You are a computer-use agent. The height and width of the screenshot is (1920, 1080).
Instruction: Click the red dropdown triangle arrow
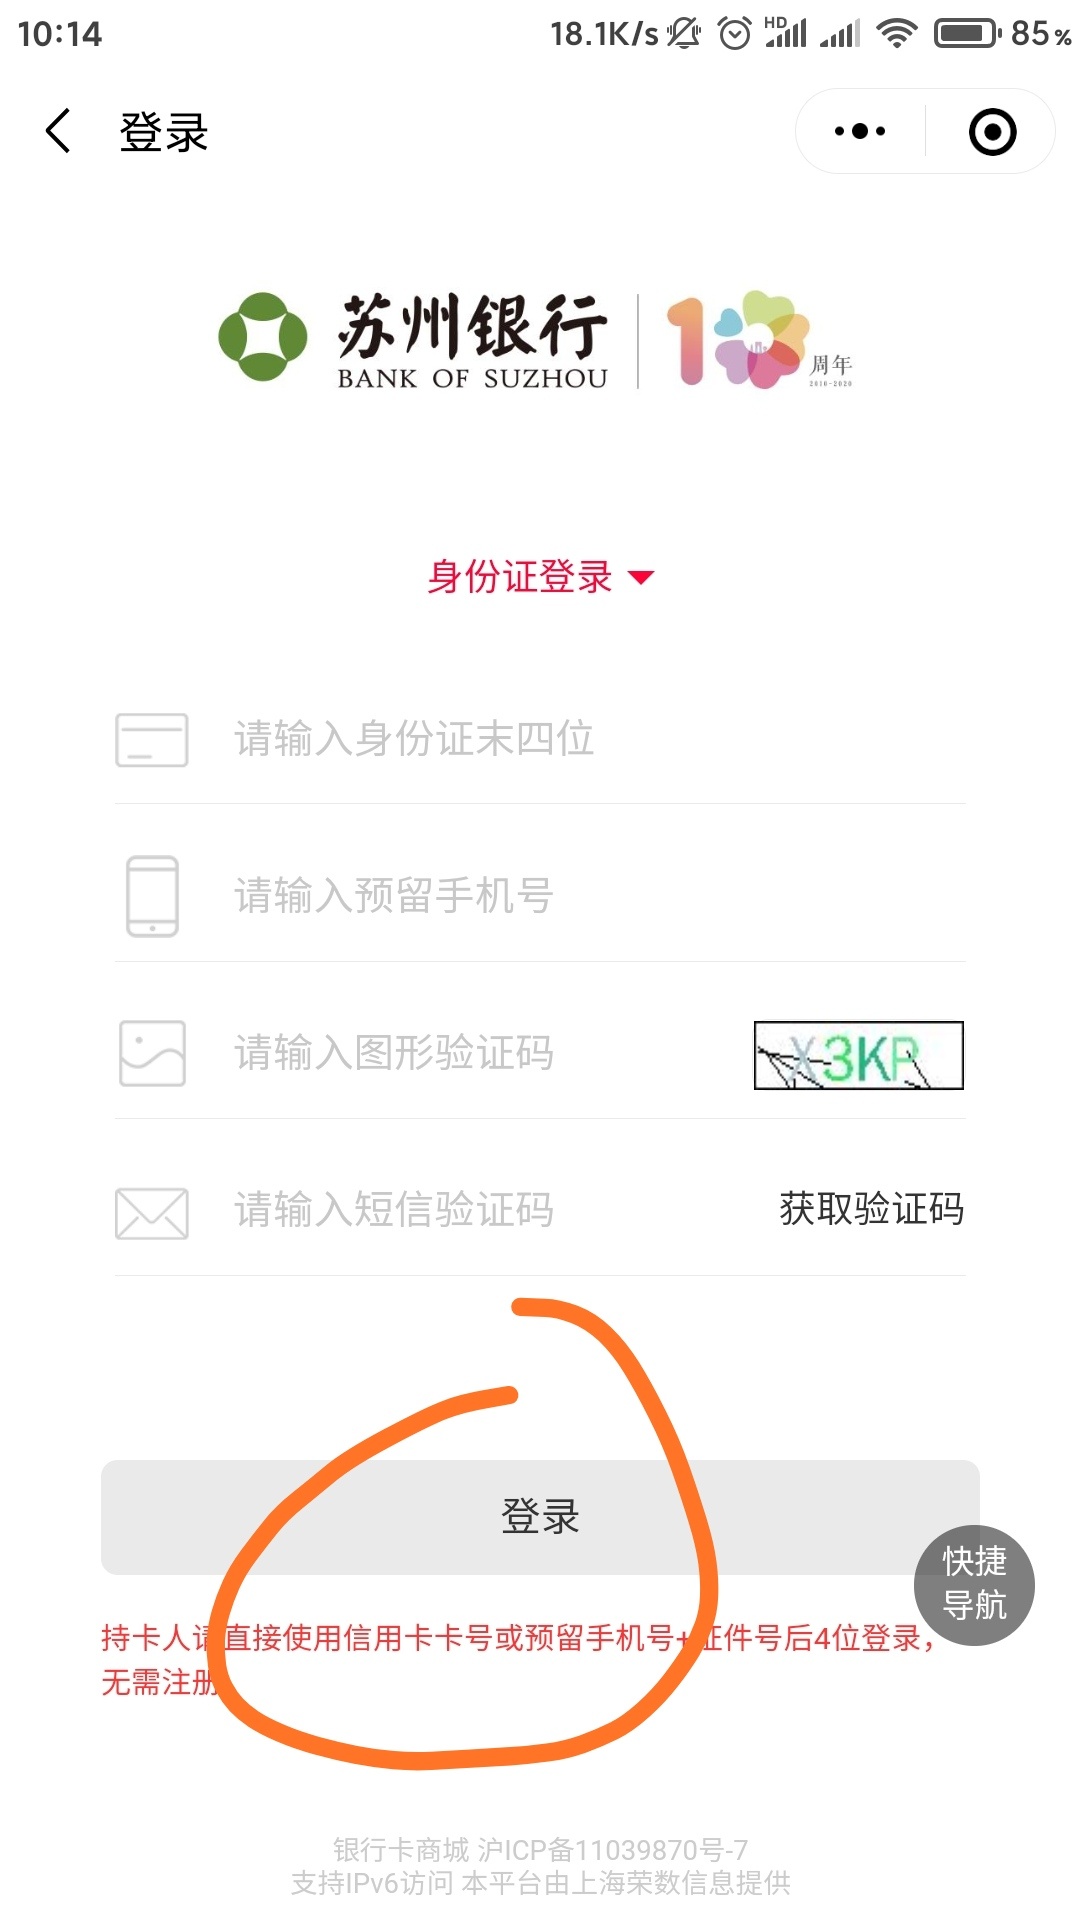pos(640,577)
